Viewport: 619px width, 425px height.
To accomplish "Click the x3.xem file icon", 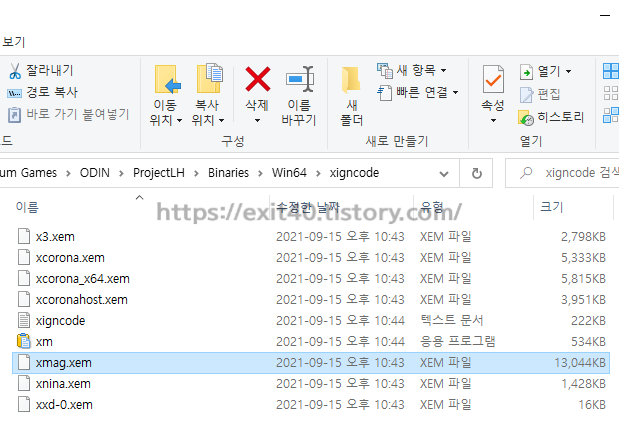I will (x=24, y=236).
